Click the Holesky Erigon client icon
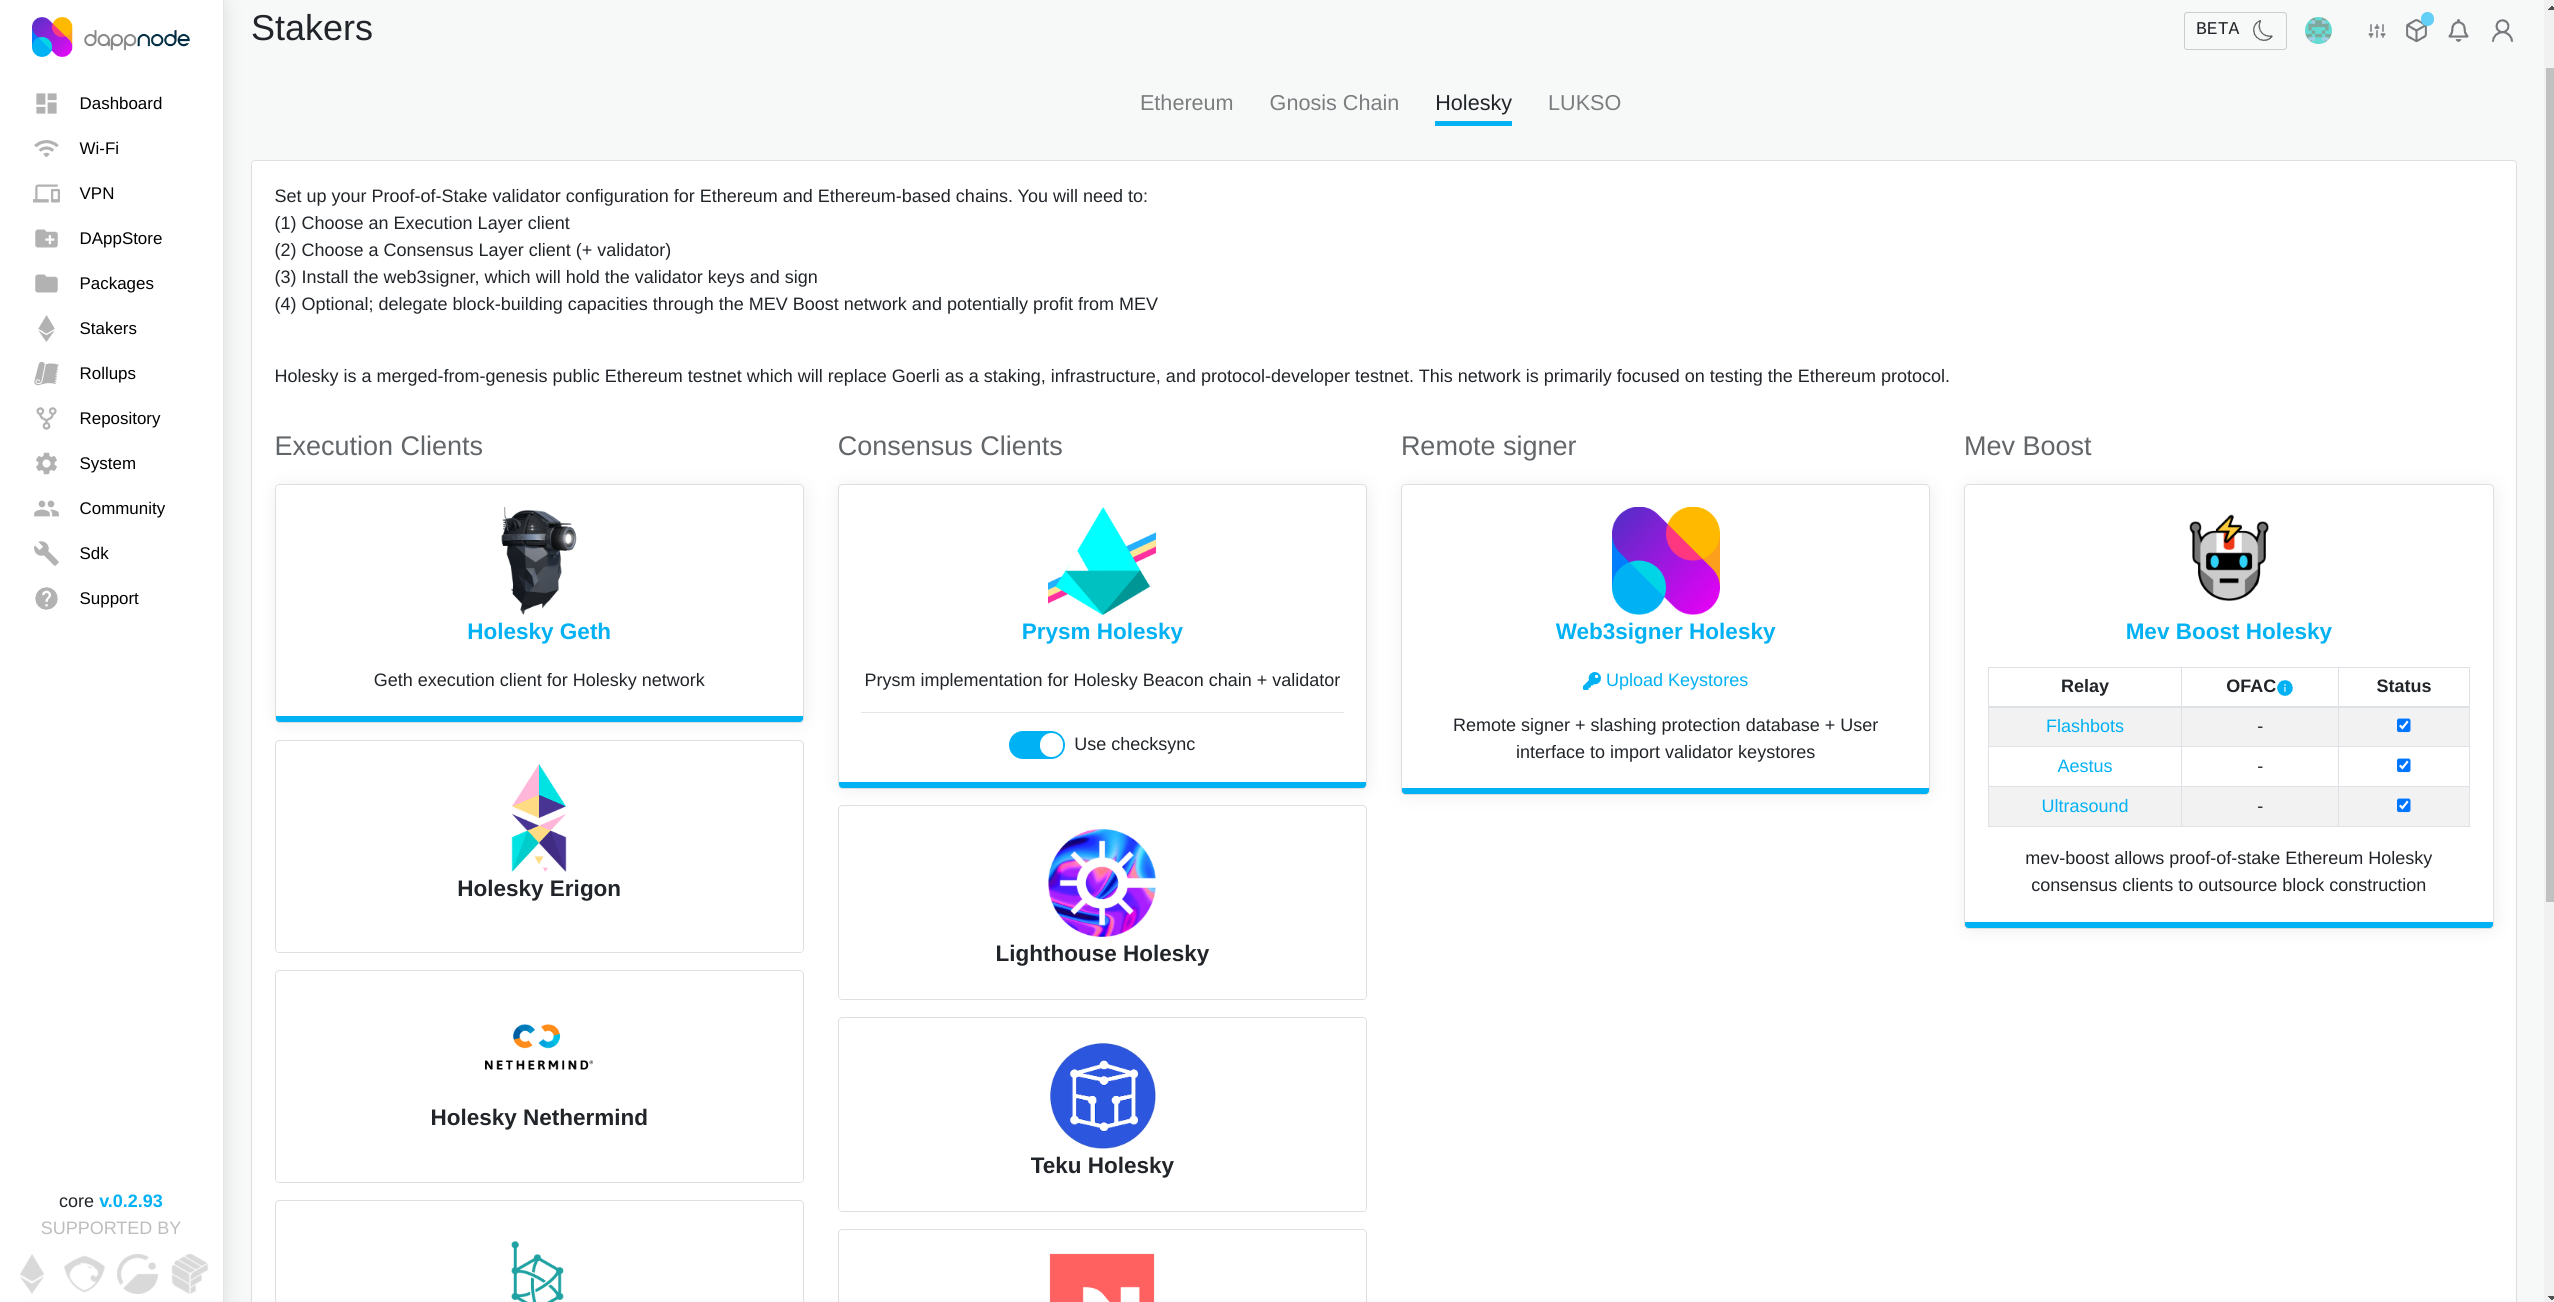Viewport: 2554px width, 1302px height. (538, 820)
